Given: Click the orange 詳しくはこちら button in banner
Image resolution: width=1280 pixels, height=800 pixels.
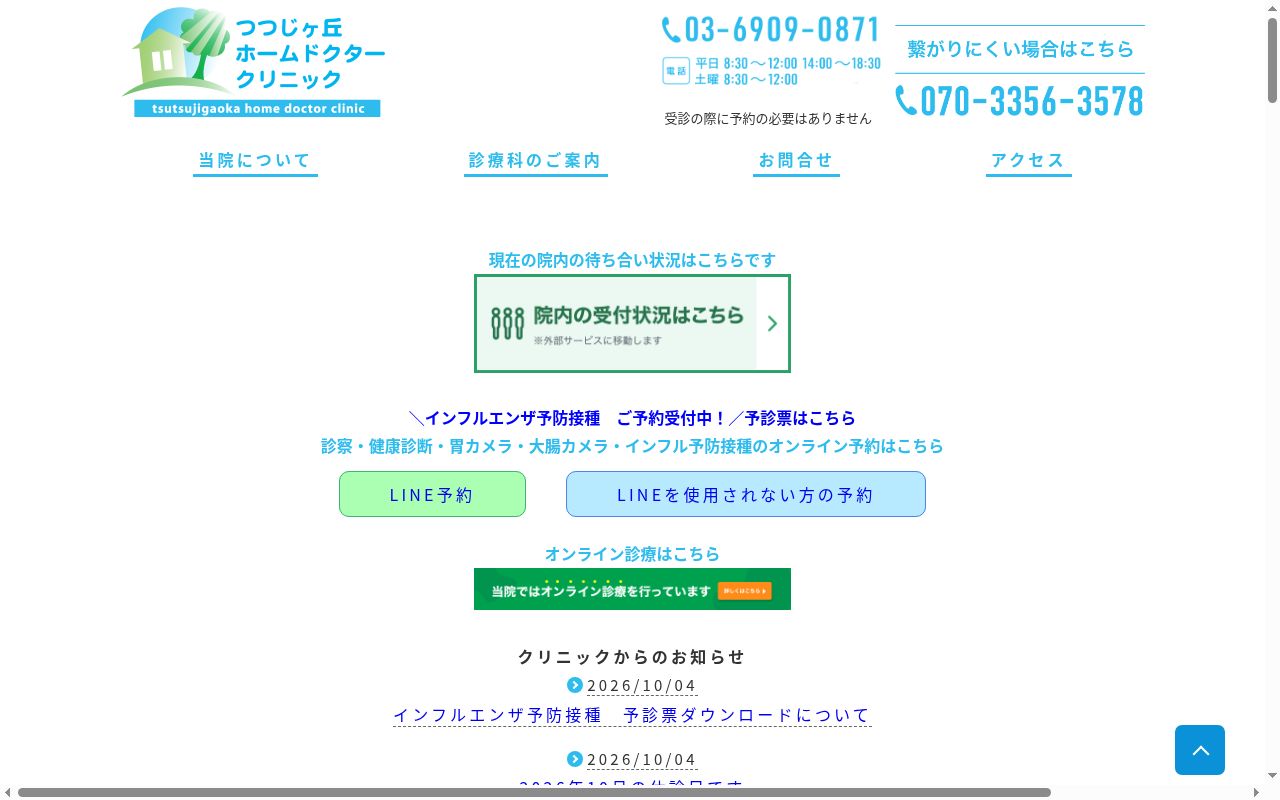Looking at the screenshot, I should 744,591.
